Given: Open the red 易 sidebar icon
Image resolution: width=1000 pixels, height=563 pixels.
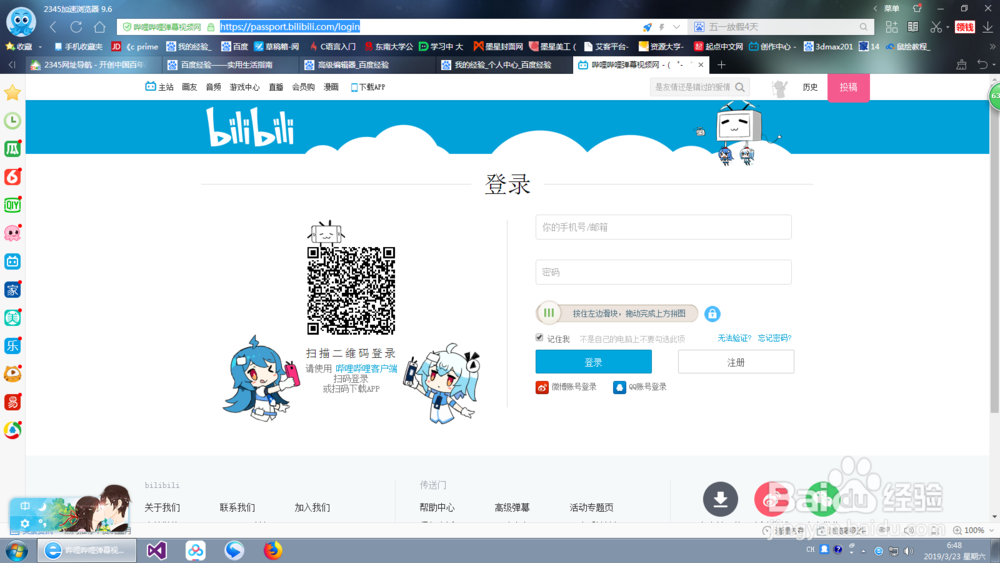Looking at the screenshot, I should pyautogui.click(x=12, y=402).
